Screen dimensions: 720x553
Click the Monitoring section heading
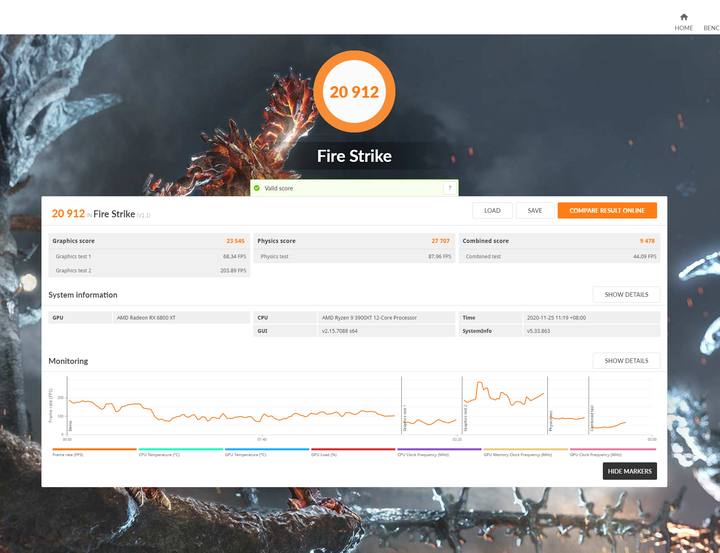[x=68, y=361]
